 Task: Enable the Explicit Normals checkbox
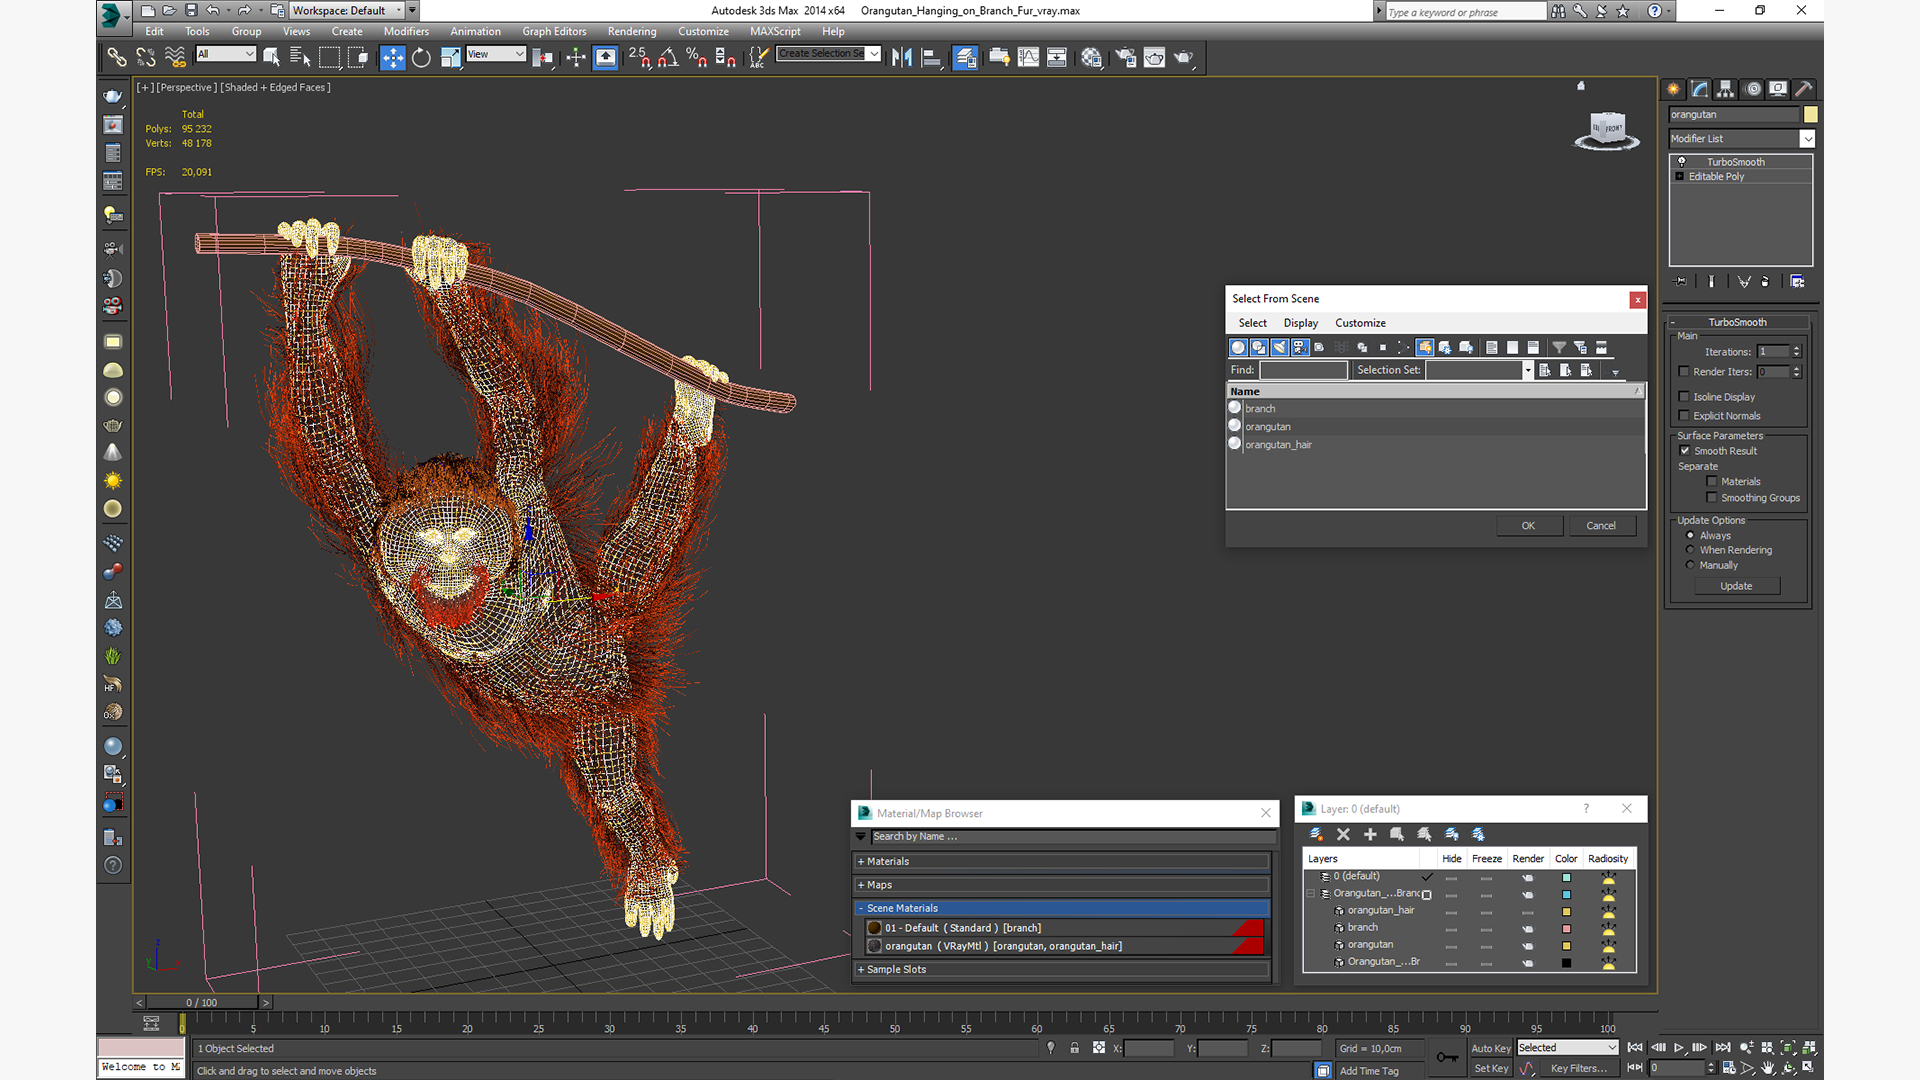1684,415
